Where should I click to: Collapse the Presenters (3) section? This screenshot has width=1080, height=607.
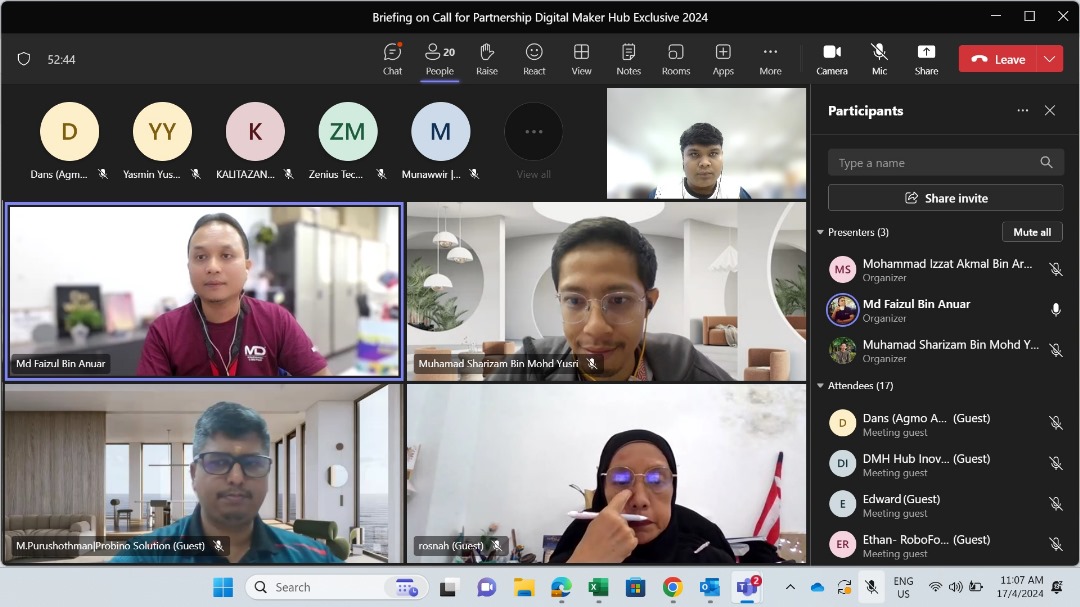point(821,232)
